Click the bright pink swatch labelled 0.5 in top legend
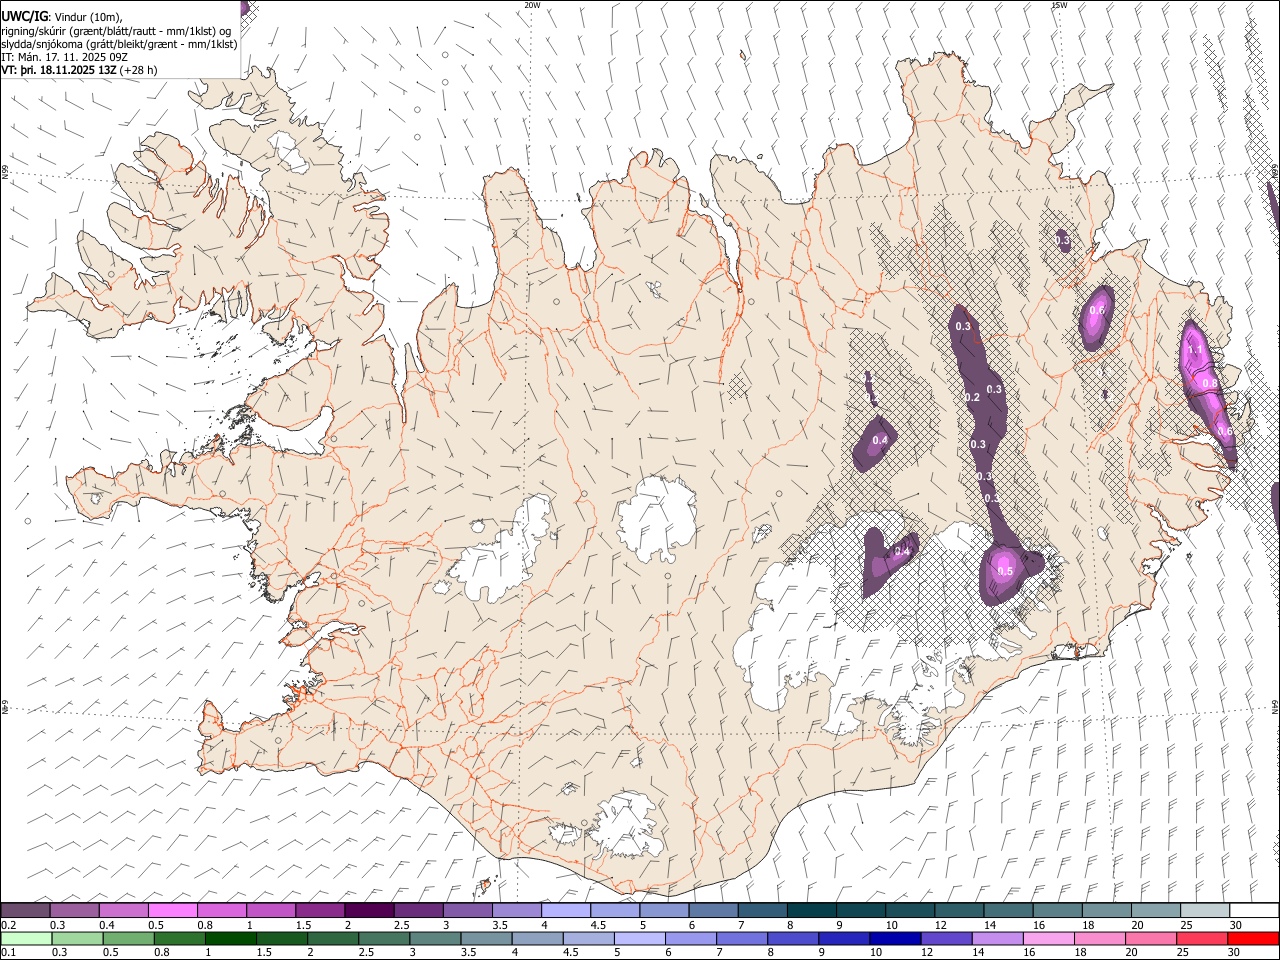The height and width of the screenshot is (960, 1280). (173, 911)
